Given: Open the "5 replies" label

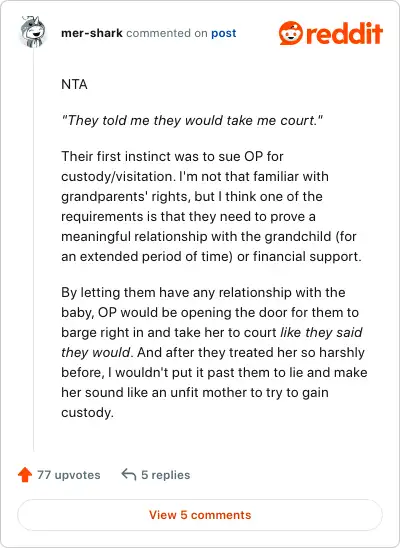Looking at the screenshot, I should click(x=166, y=475).
